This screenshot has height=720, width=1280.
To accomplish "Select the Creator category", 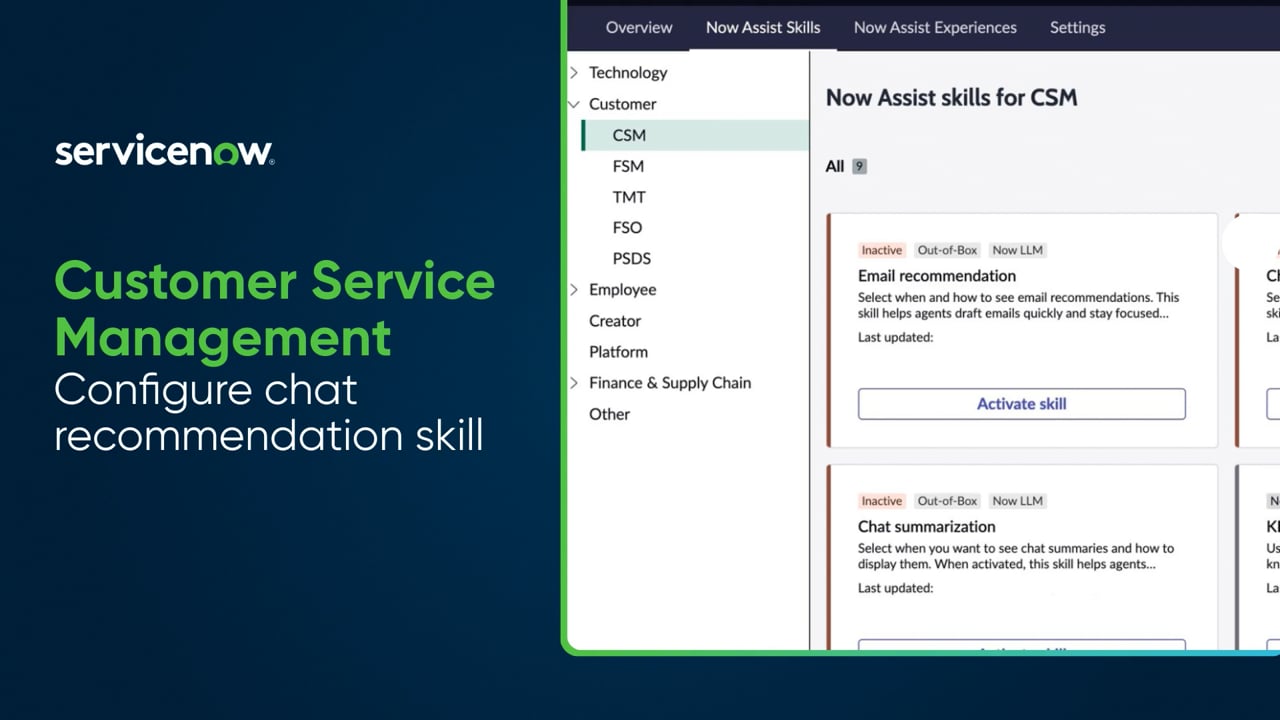I will pyautogui.click(x=615, y=320).
